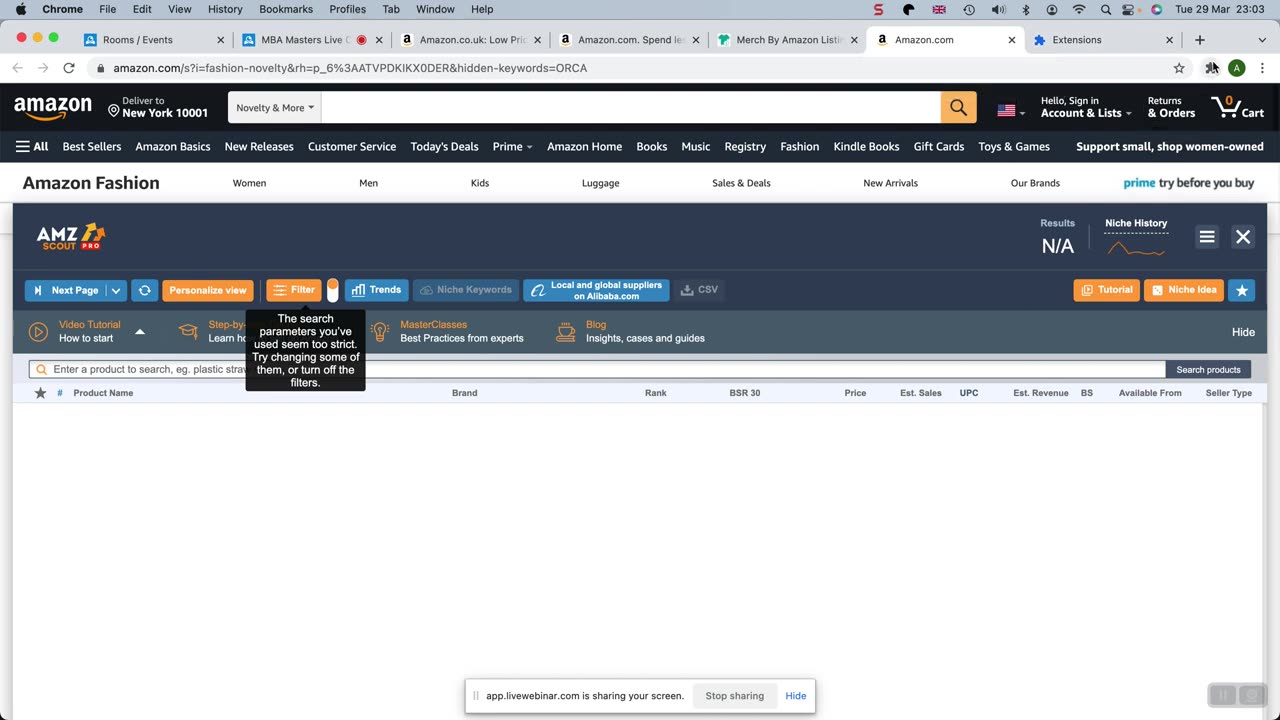This screenshot has height=720, width=1280.
Task: Sort by Est. Revenue column
Action: [1040, 393]
